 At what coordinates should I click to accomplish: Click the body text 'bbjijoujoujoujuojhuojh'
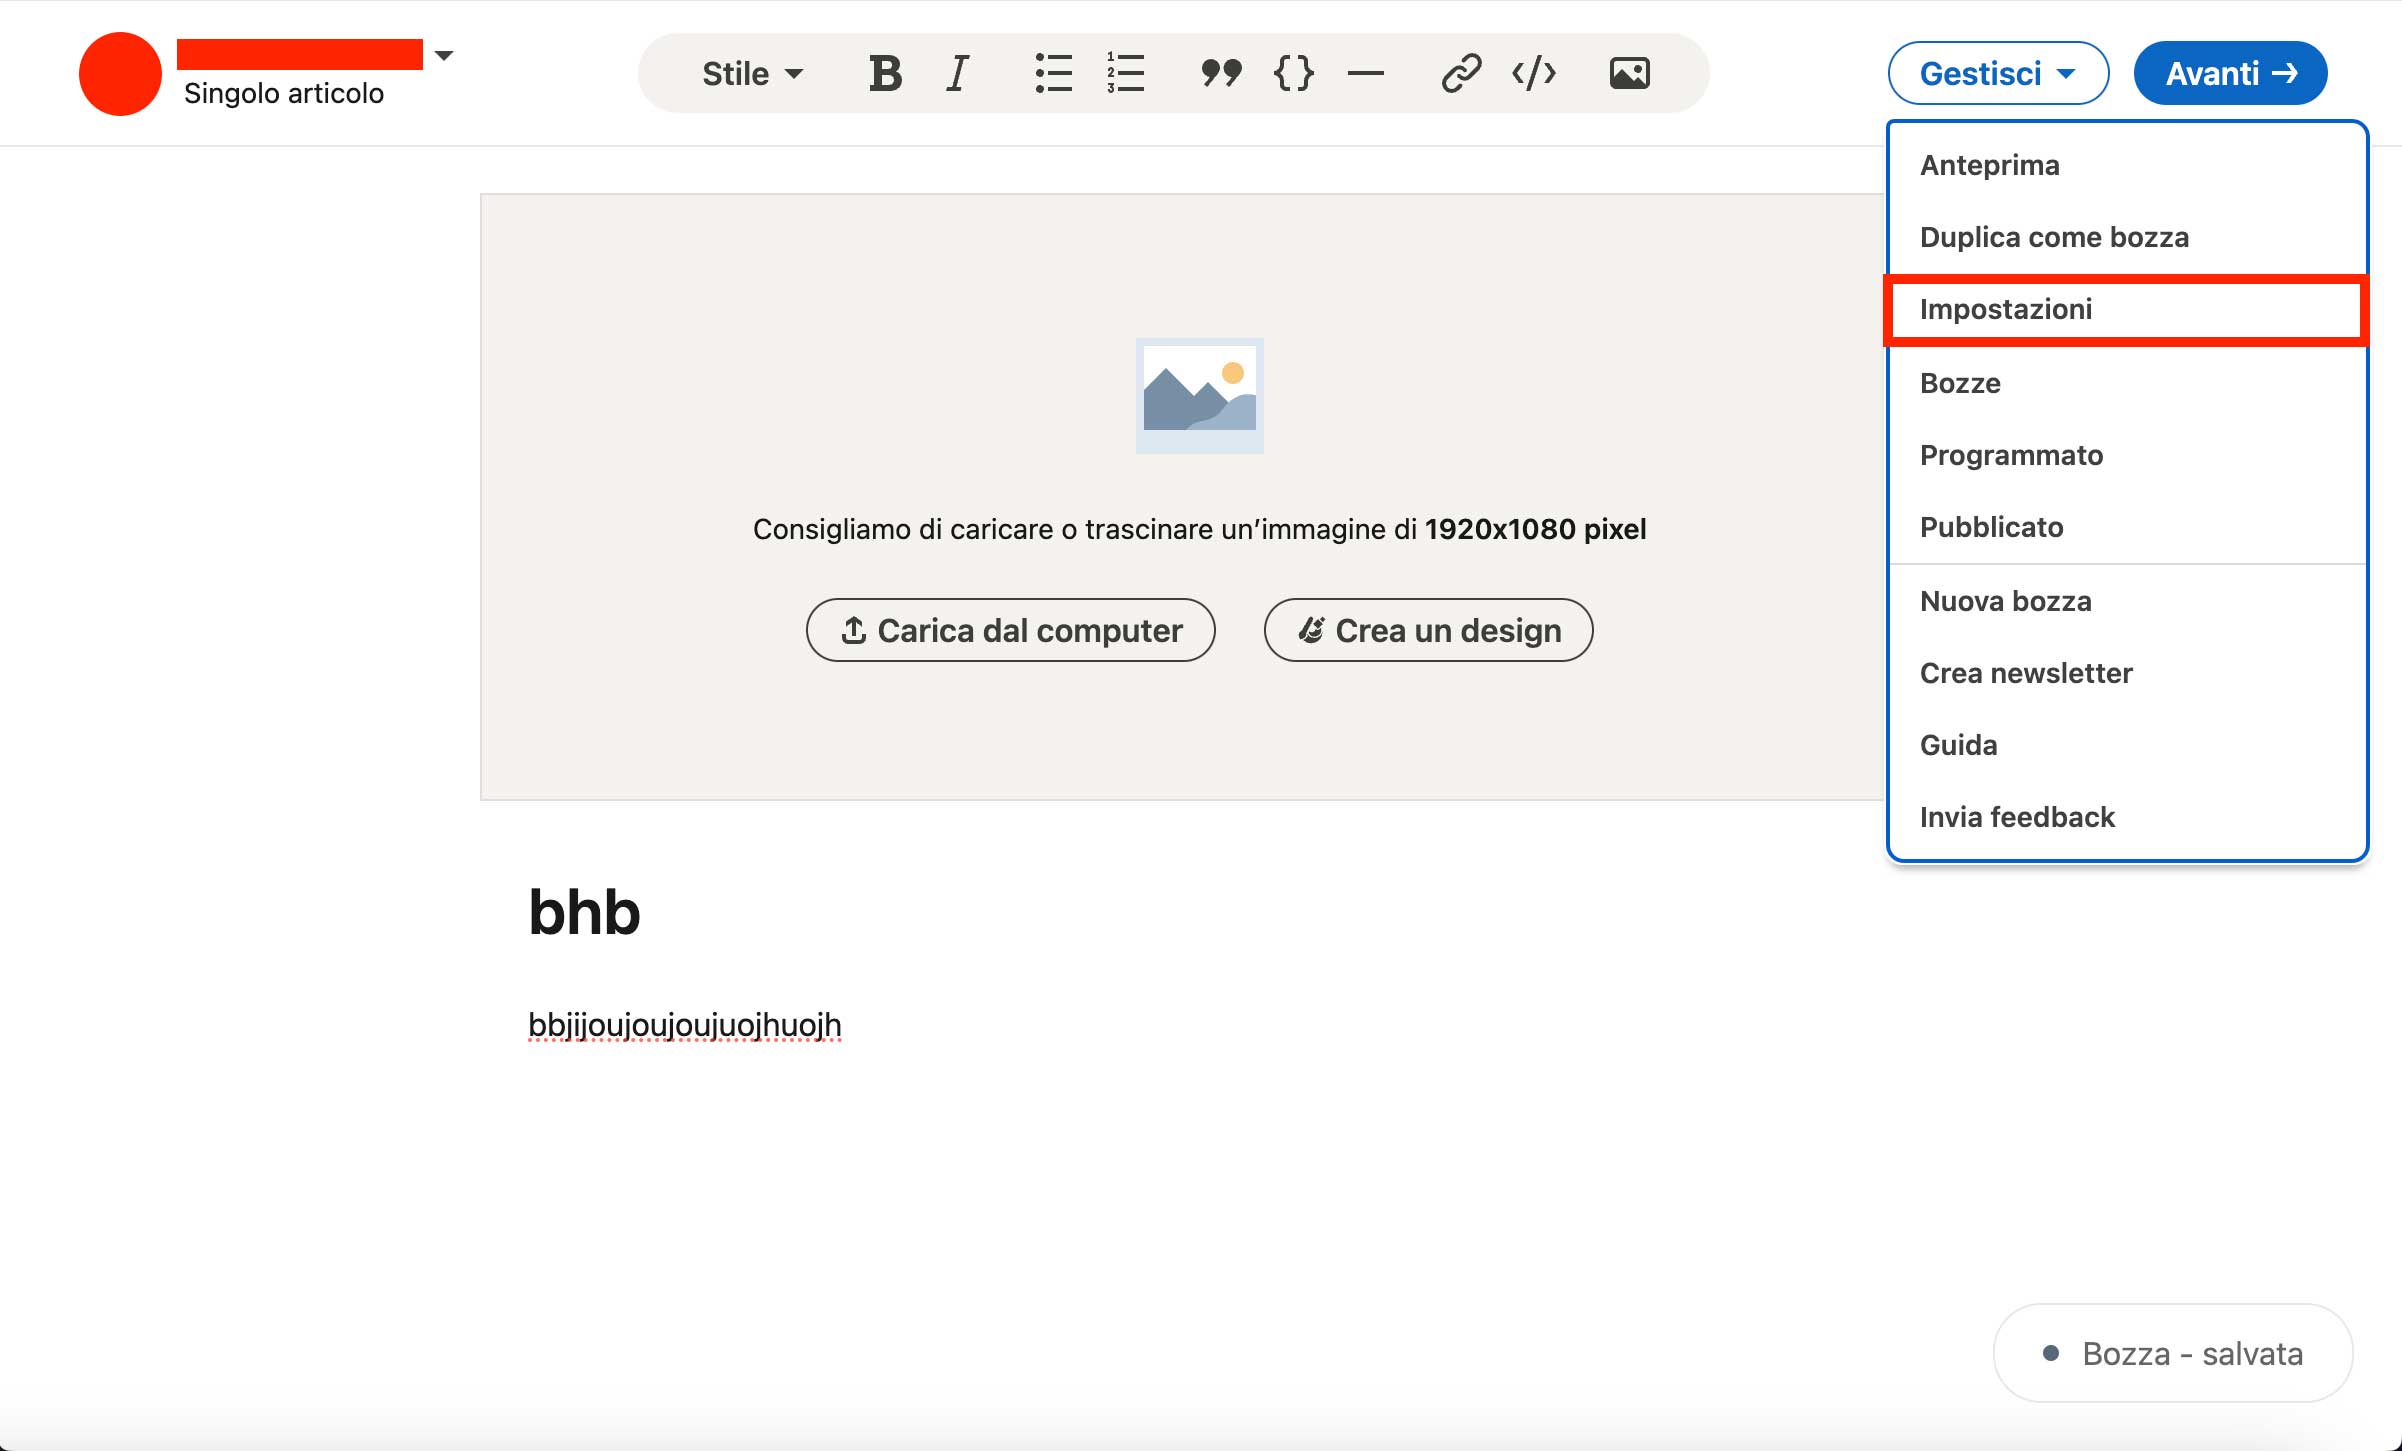[x=685, y=1025]
